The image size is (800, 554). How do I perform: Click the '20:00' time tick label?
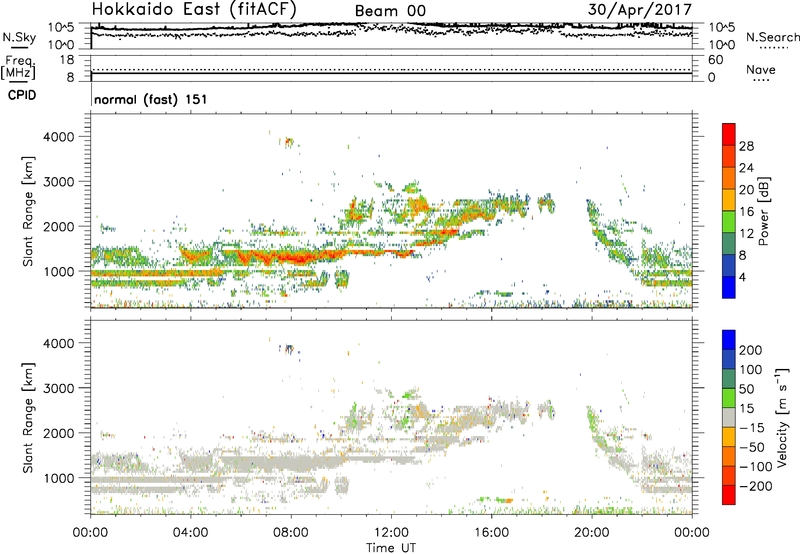click(x=592, y=533)
